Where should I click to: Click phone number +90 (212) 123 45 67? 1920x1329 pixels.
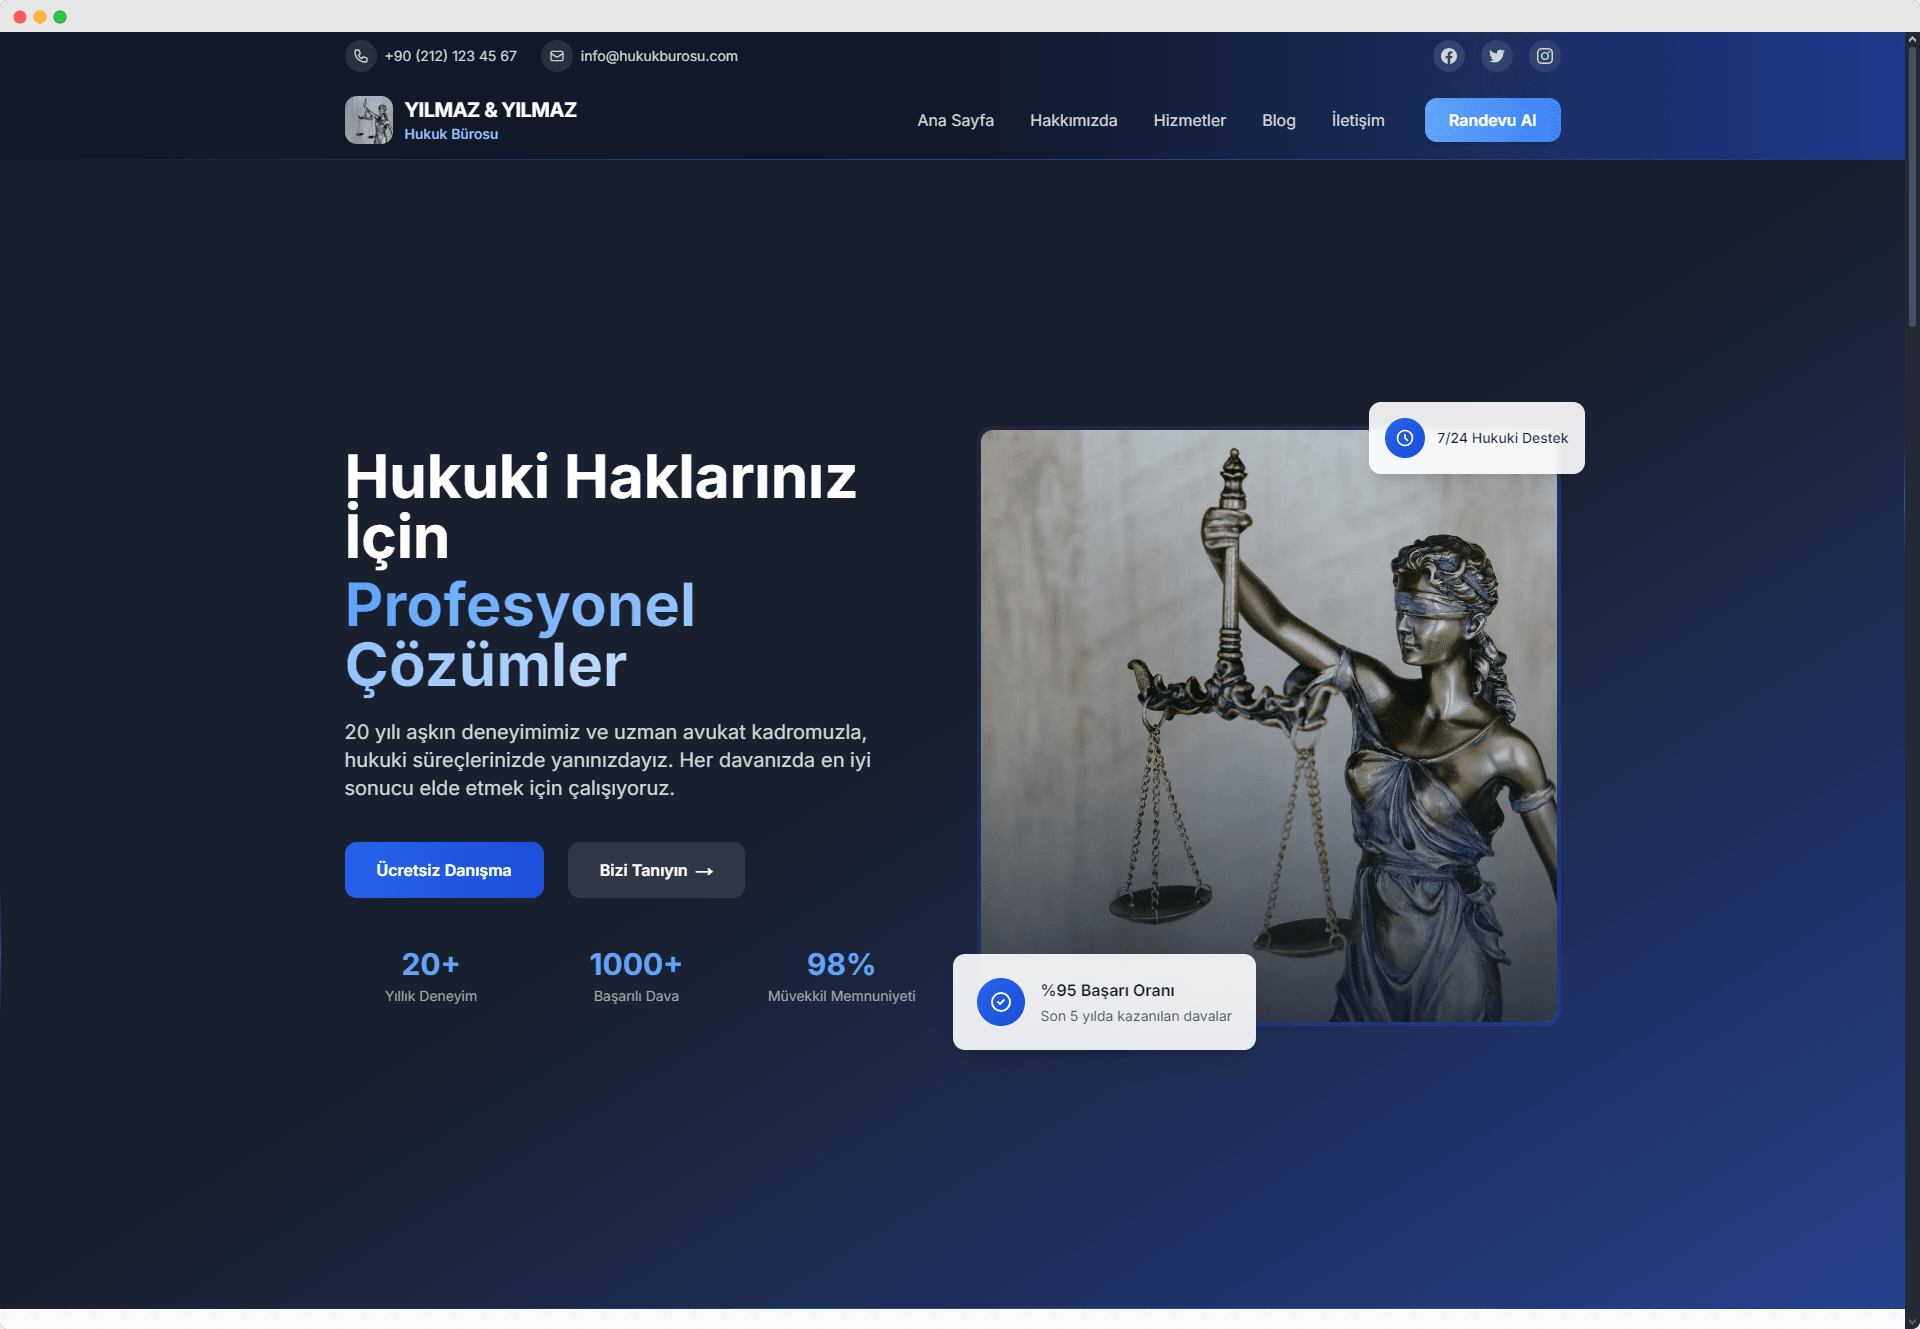coord(451,56)
